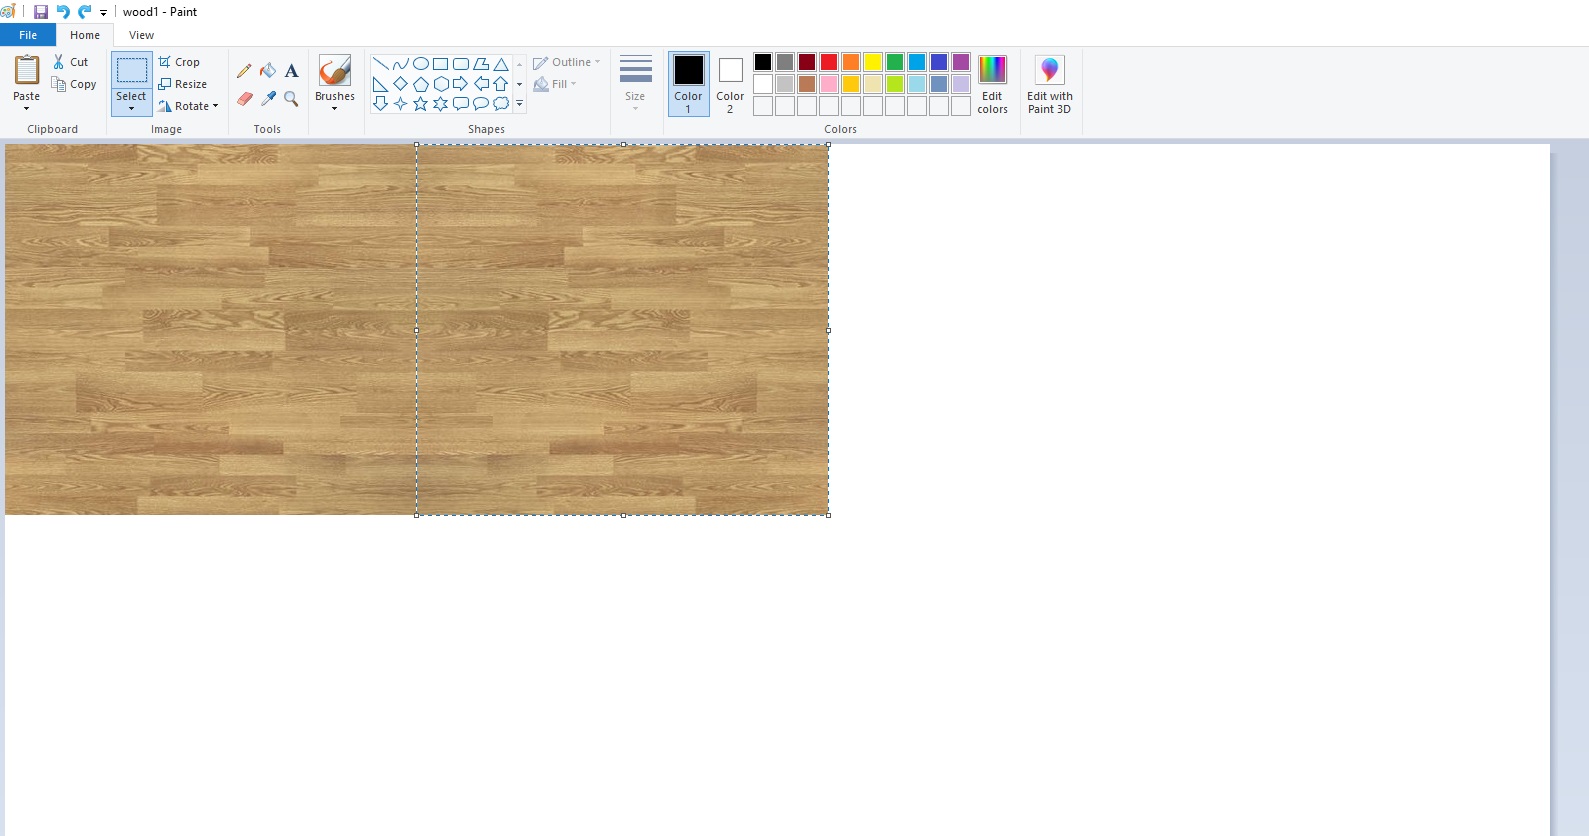Choose the Rounded rectangle shape
Screen dimensions: 1589x836
coord(461,64)
